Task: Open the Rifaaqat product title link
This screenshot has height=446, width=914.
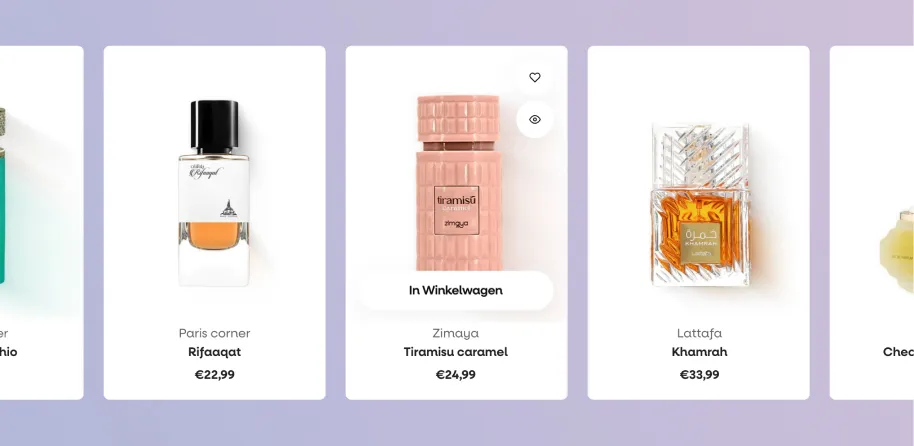Action: click(x=215, y=352)
